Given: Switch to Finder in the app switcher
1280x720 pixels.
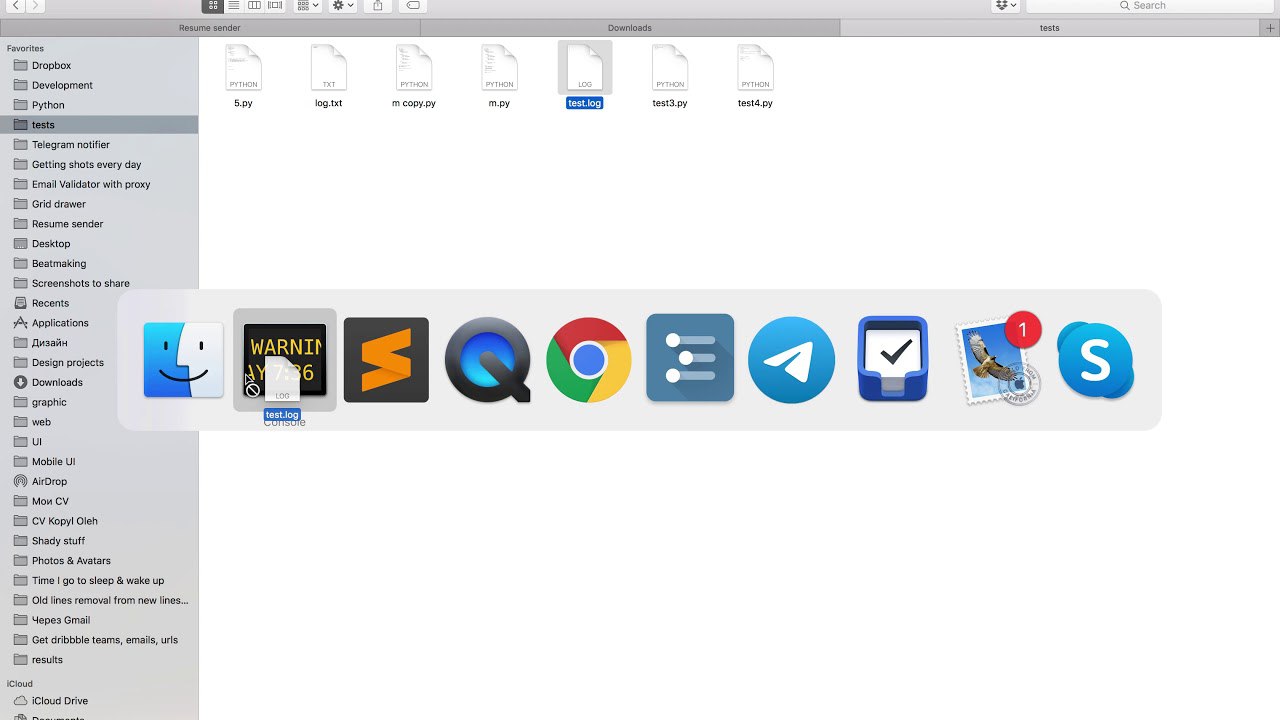Looking at the screenshot, I should (183, 360).
